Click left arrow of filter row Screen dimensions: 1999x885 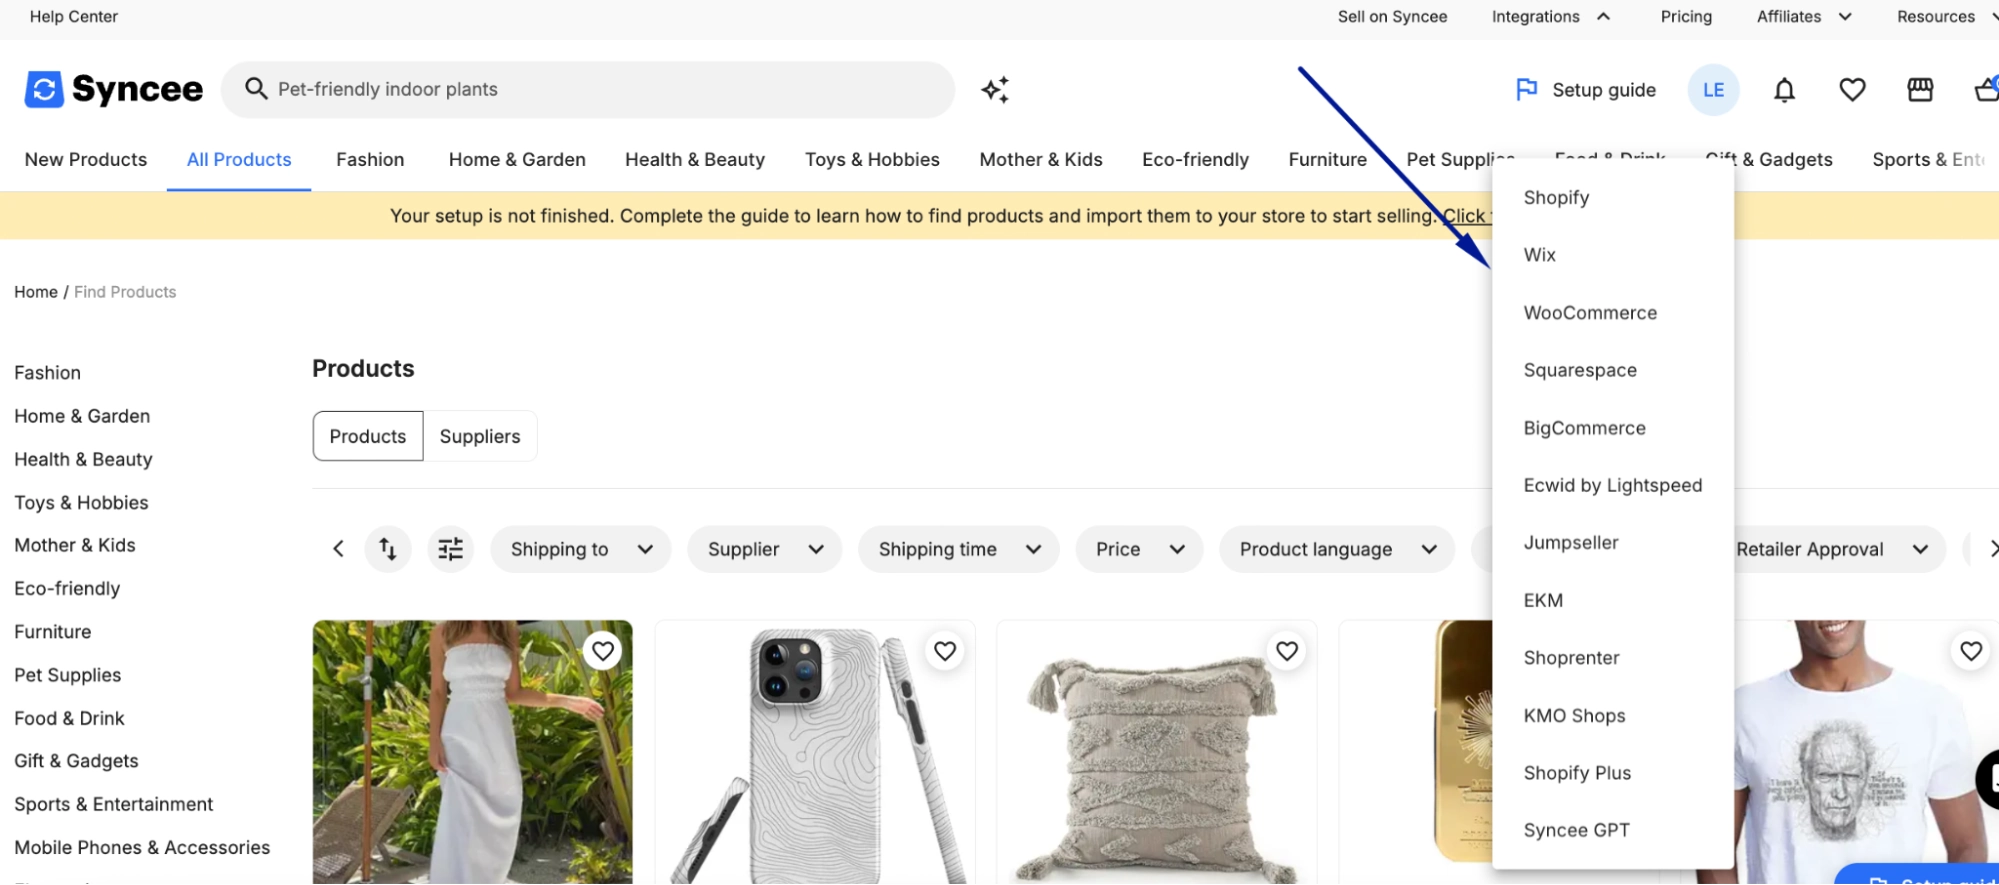coord(338,549)
